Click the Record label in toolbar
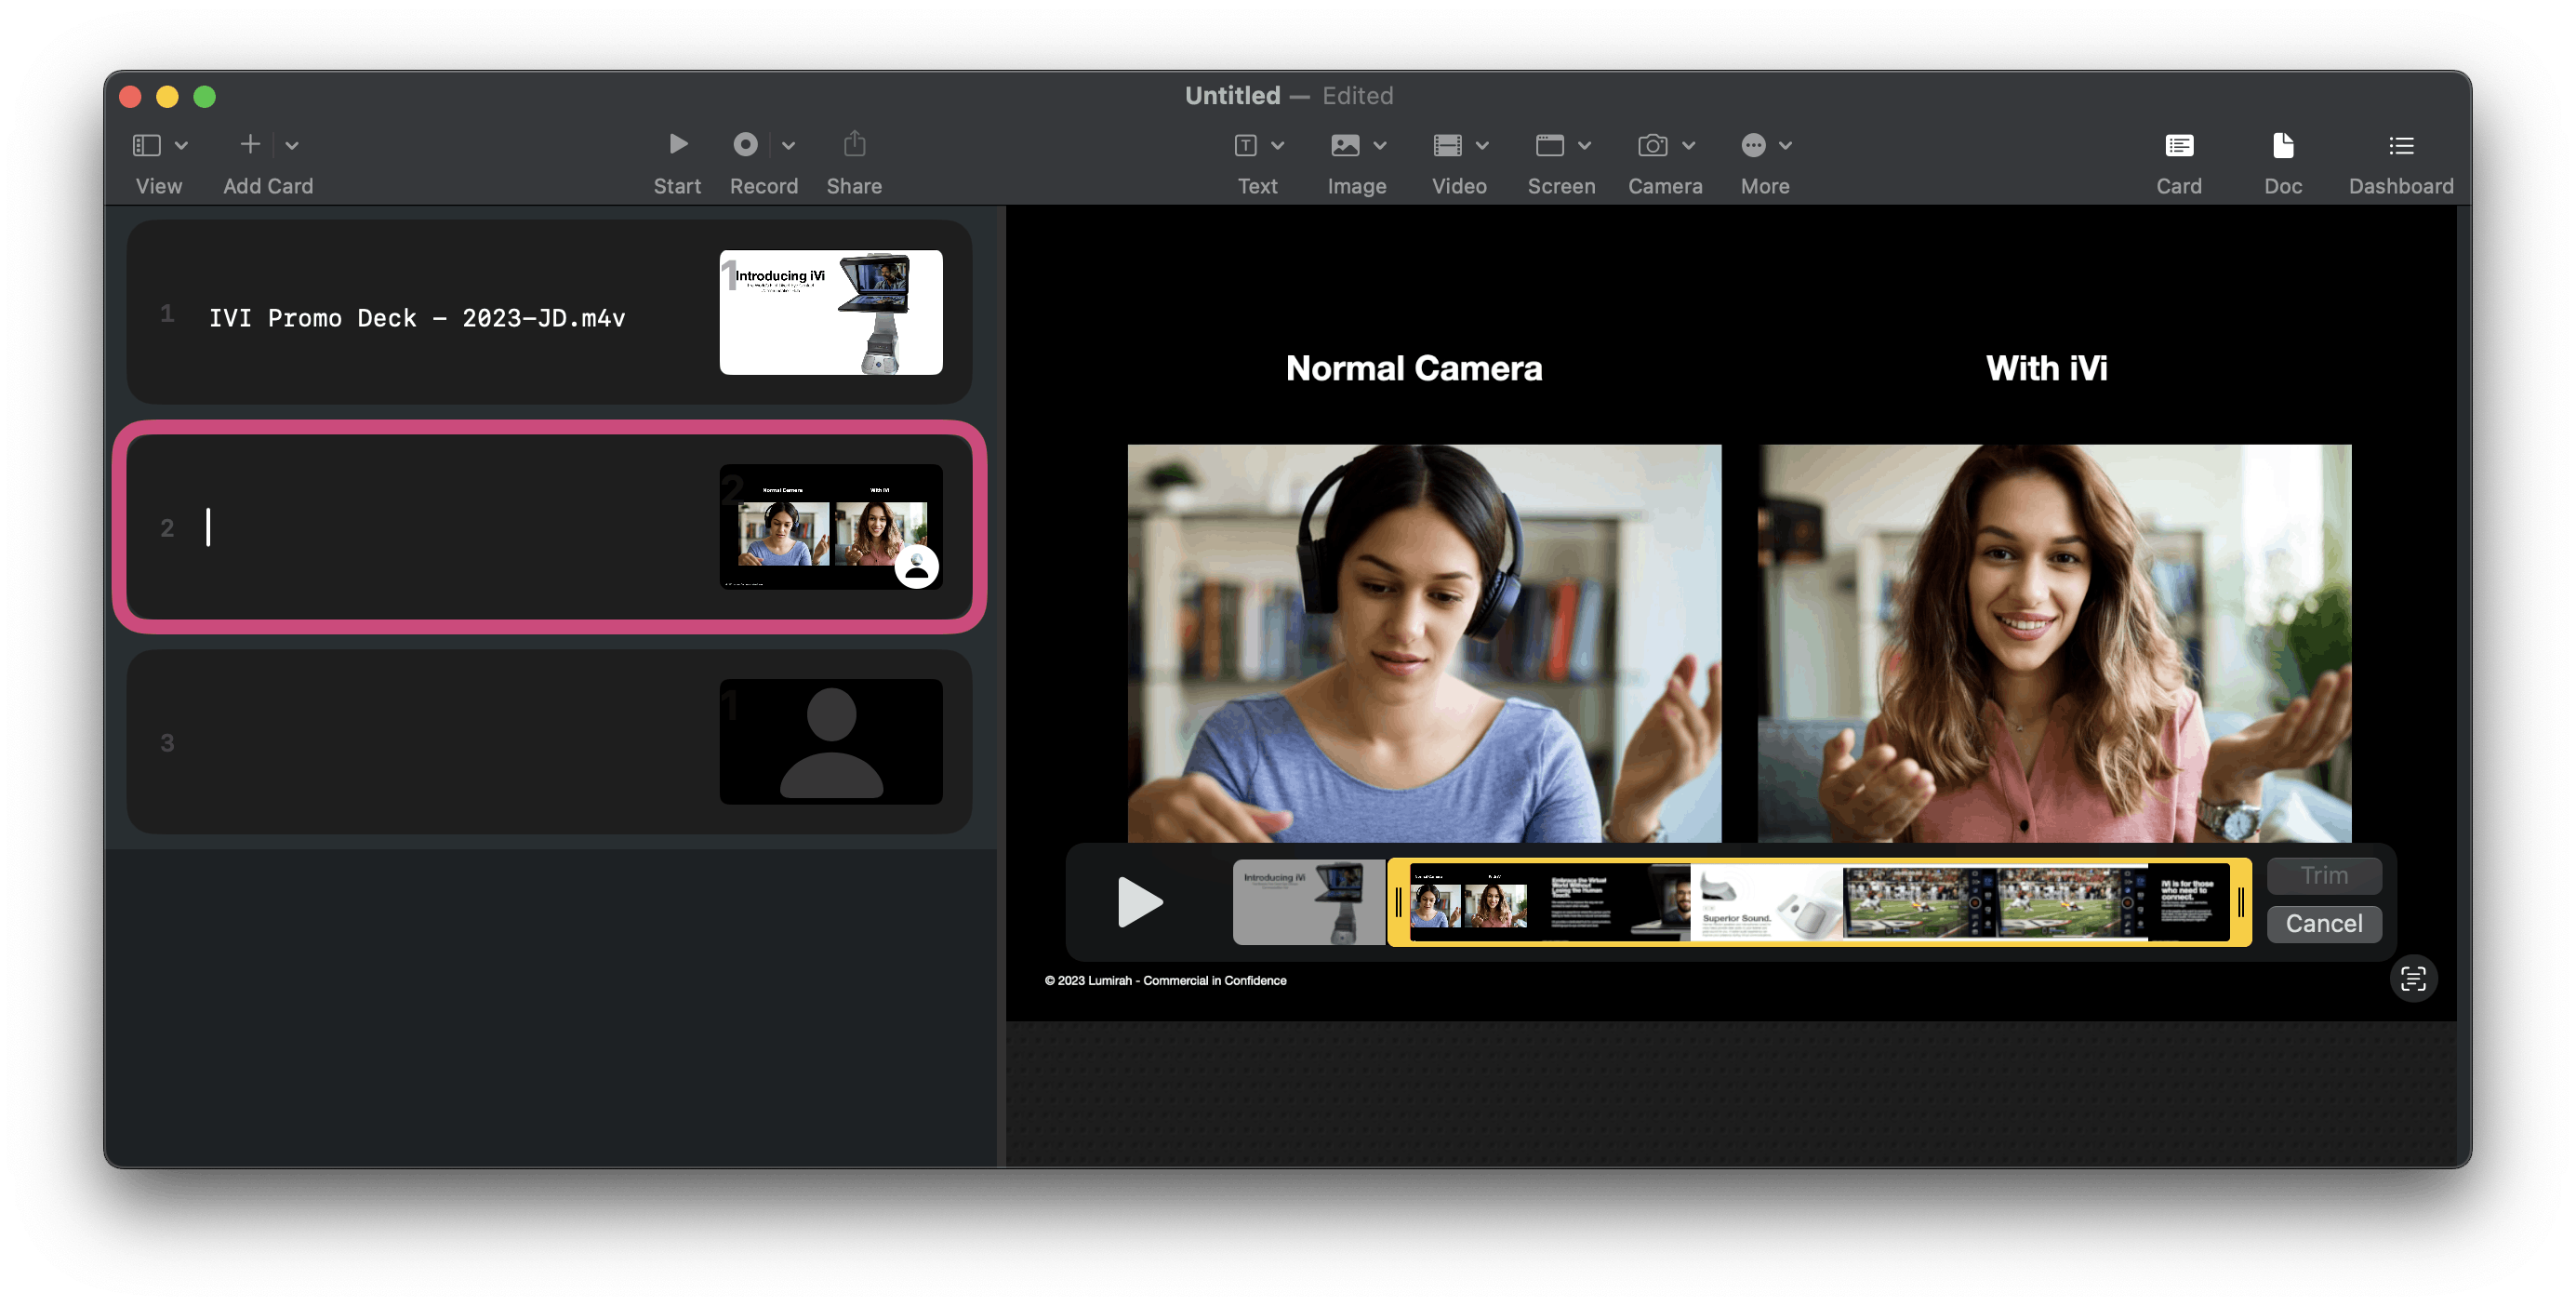Image resolution: width=2576 pixels, height=1306 pixels. point(764,186)
